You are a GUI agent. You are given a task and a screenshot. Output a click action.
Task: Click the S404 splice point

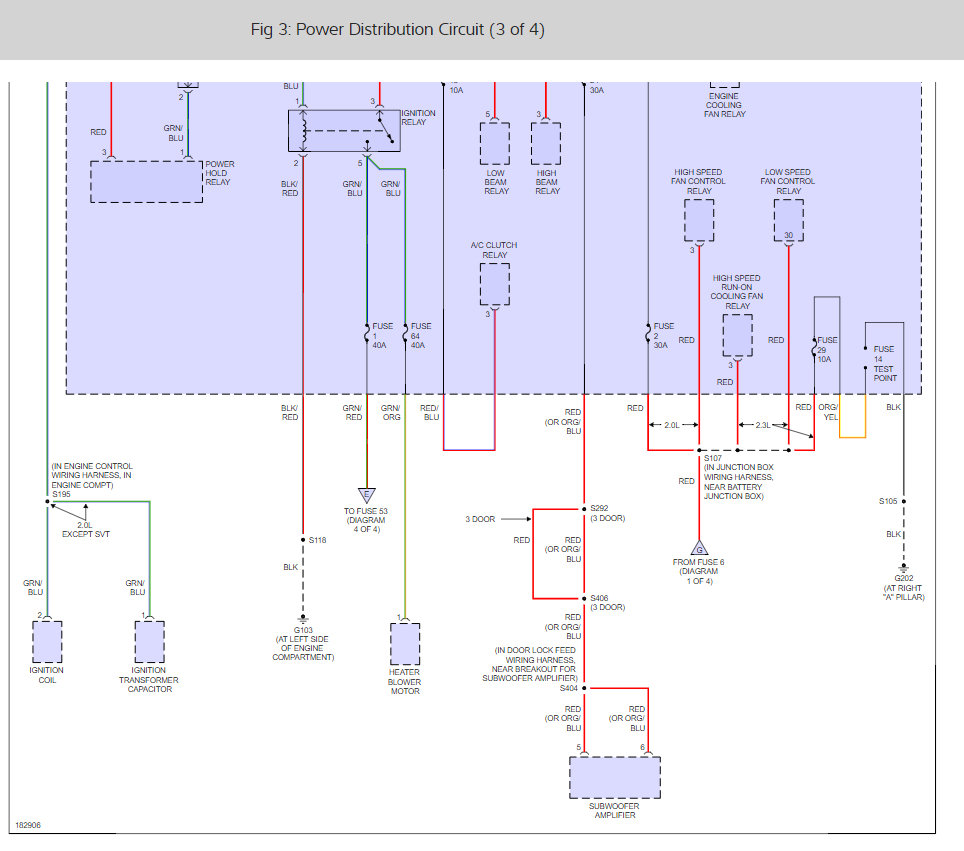[x=584, y=688]
